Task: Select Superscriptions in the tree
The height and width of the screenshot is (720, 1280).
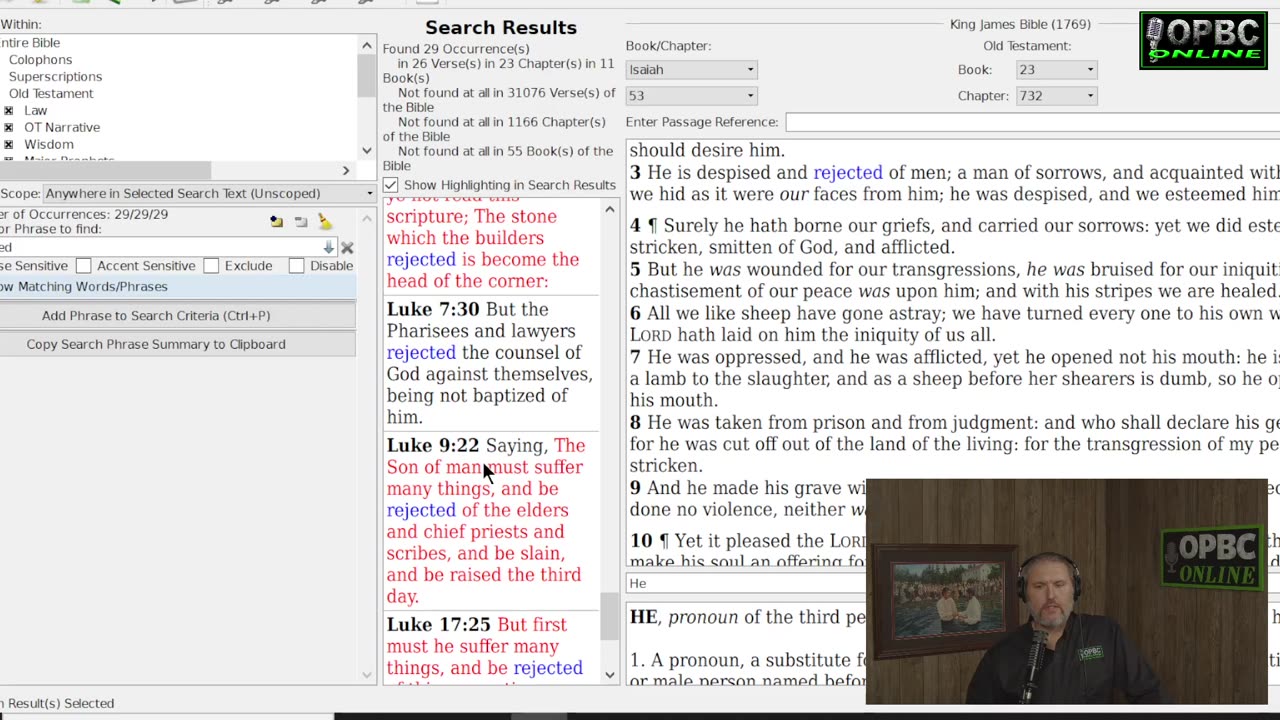Action: [55, 77]
